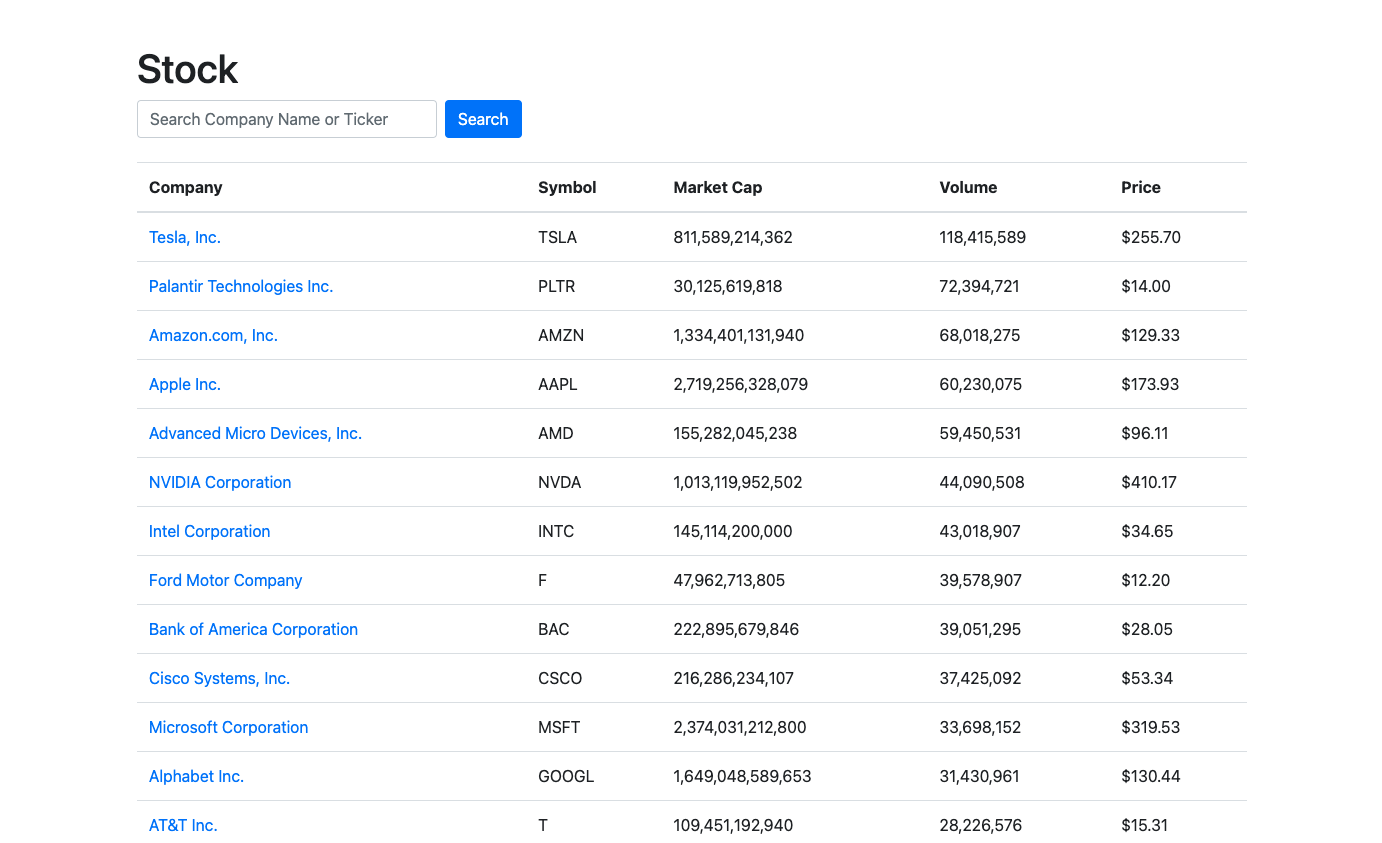Open the Intel Corporation link
Image resolution: width=1382 pixels, height=843 pixels.
[x=210, y=531]
